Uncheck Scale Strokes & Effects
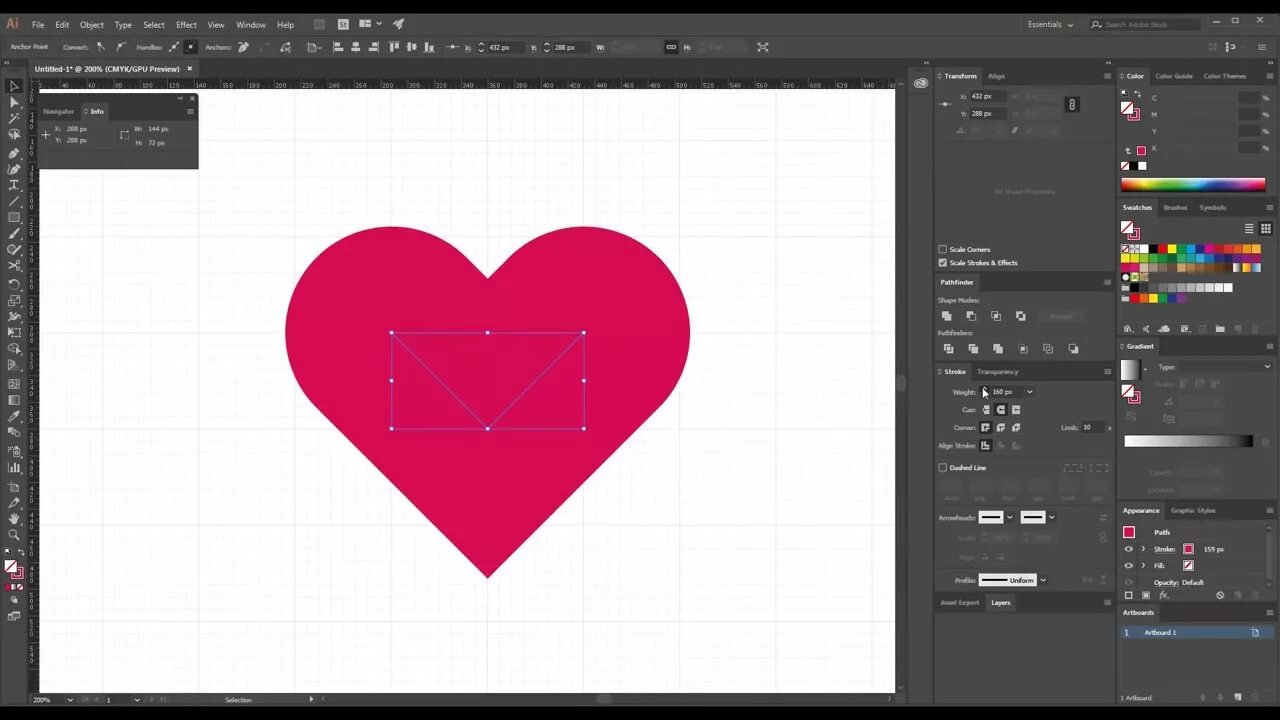The image size is (1280, 720). coord(942,263)
